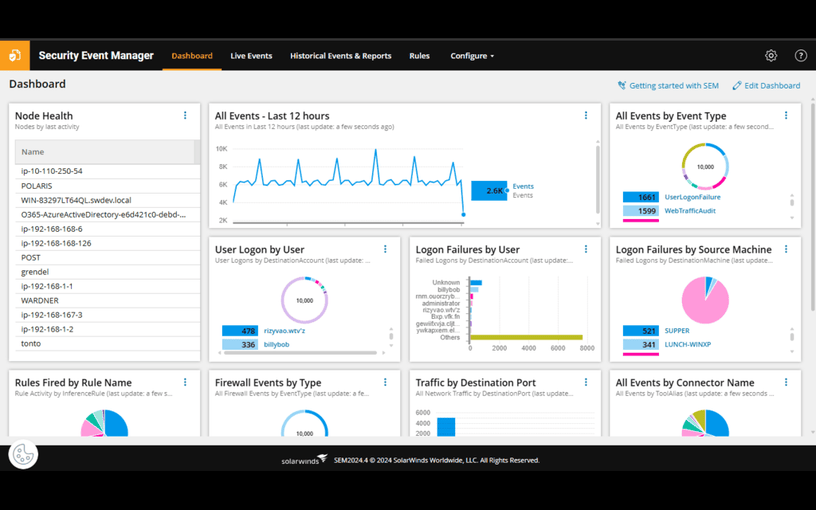Open All Events Last 12 hours options menu

[x=585, y=116]
